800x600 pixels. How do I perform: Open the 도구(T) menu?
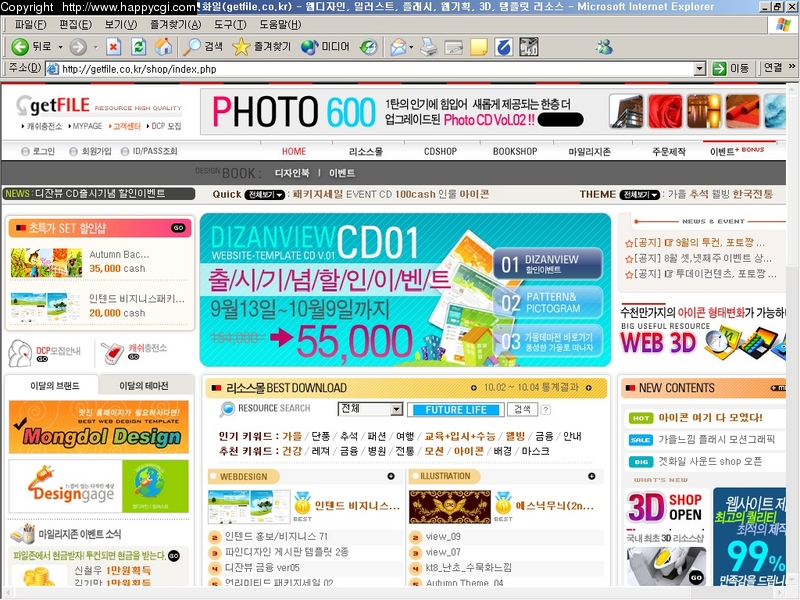(230, 24)
